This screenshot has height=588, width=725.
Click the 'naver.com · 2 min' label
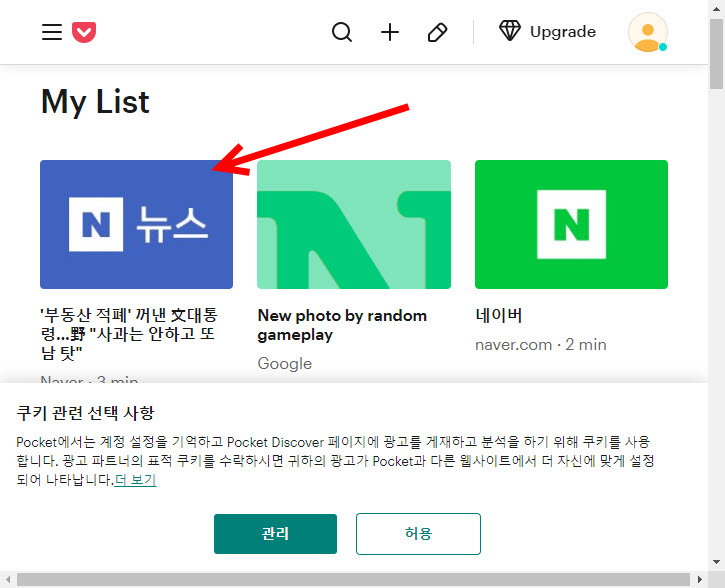(x=541, y=344)
